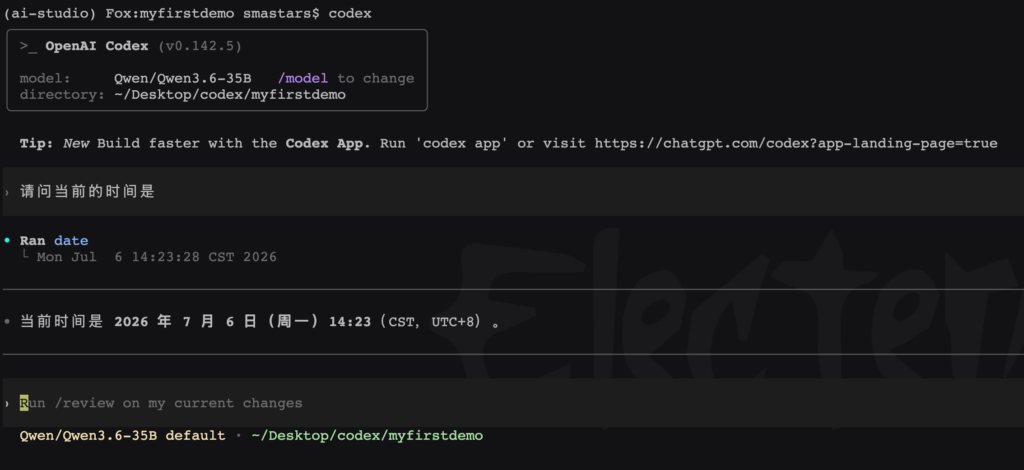The width and height of the screenshot is (1024, 470).
Task: Click the dot separator in status line
Action: click(238, 435)
